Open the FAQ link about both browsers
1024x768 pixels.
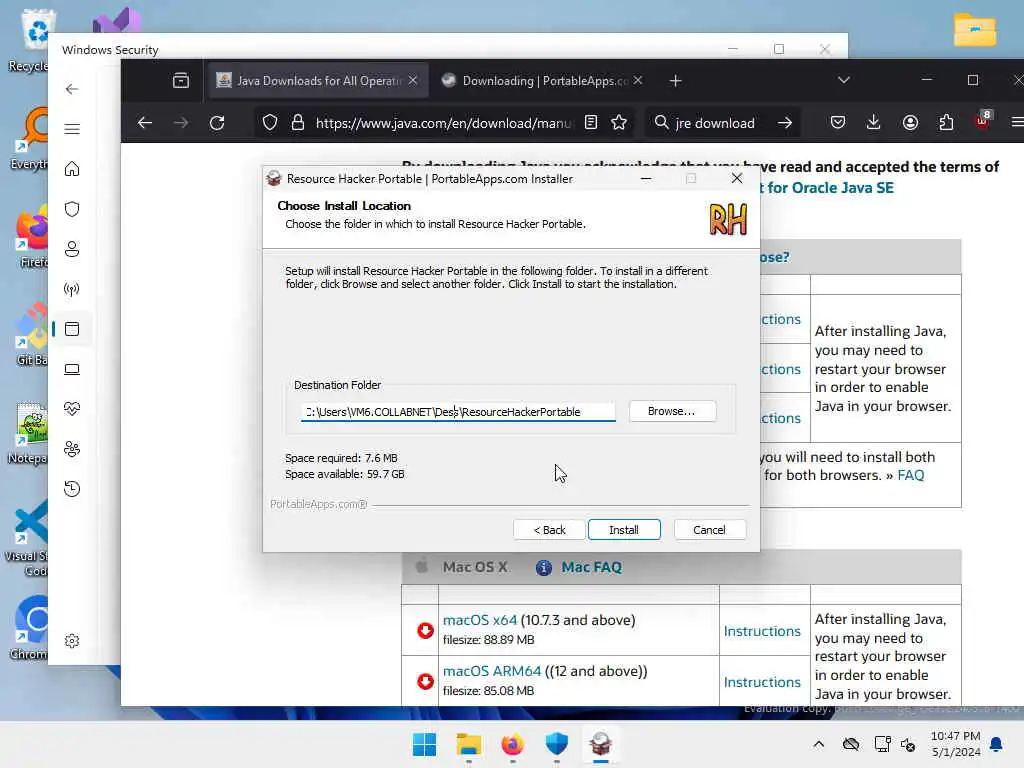point(910,475)
